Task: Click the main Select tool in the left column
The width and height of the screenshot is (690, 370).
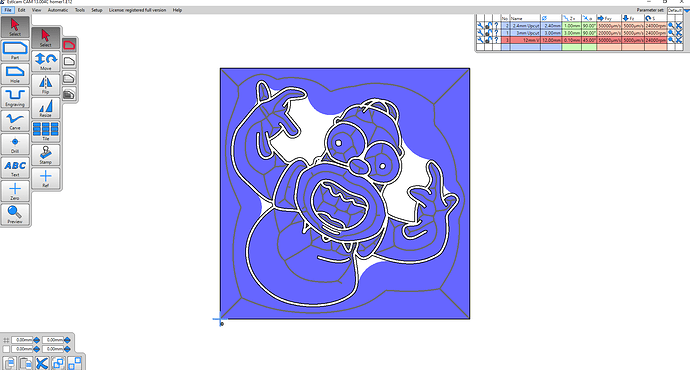Action: click(x=15, y=27)
